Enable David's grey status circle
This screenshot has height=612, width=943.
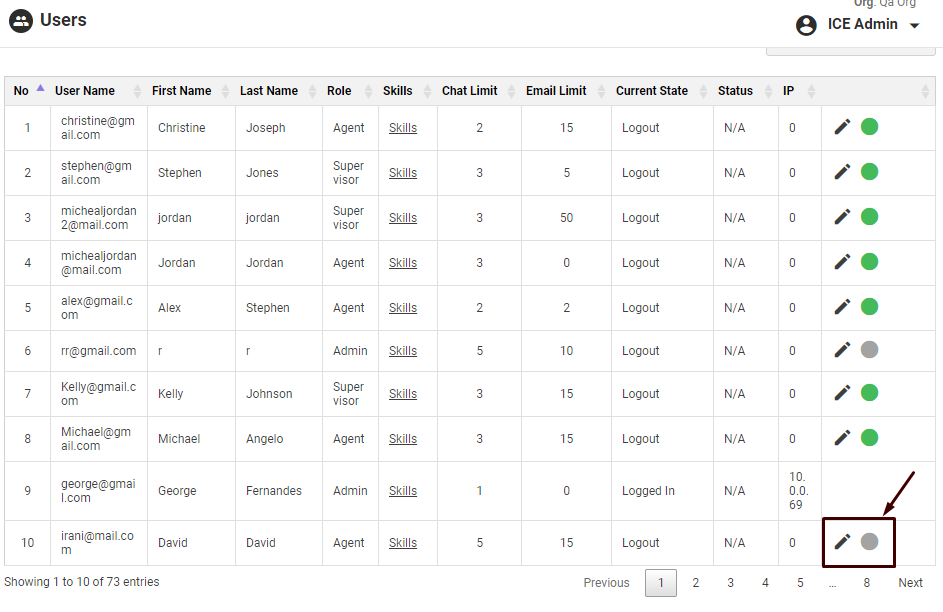(869, 542)
